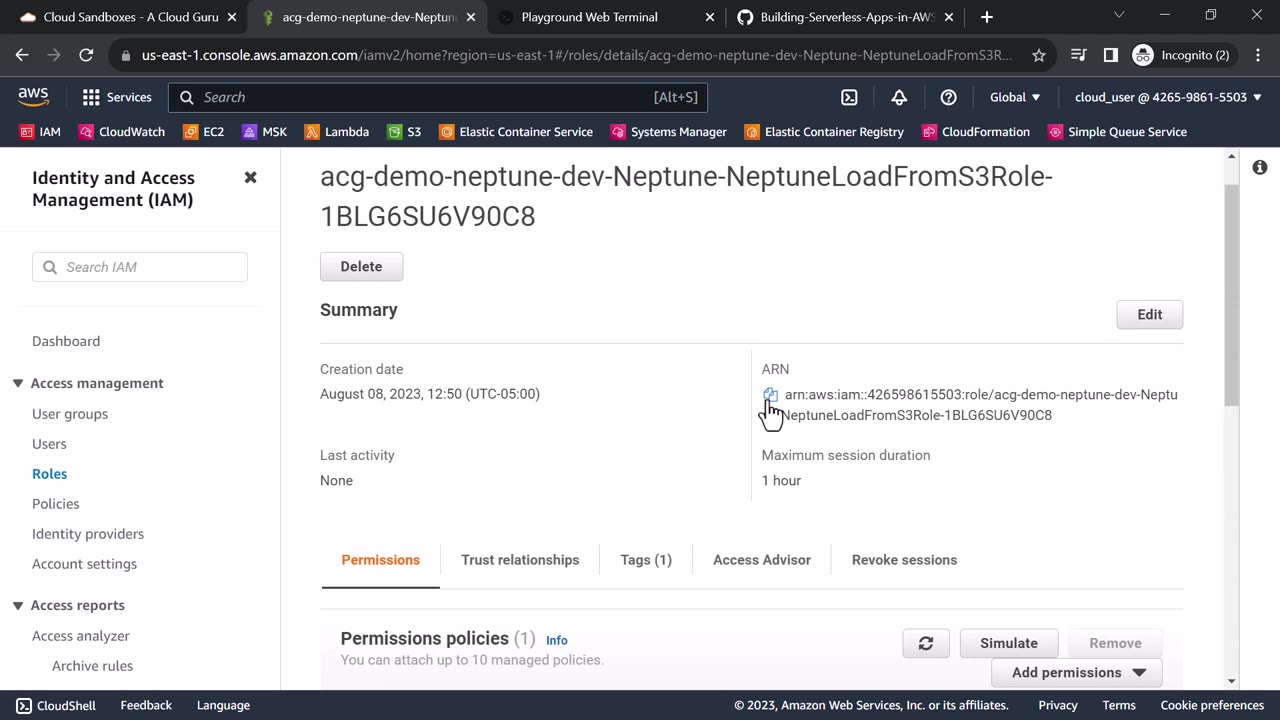Open the Lambda bookmark
1280x720 pixels.
(x=336, y=132)
